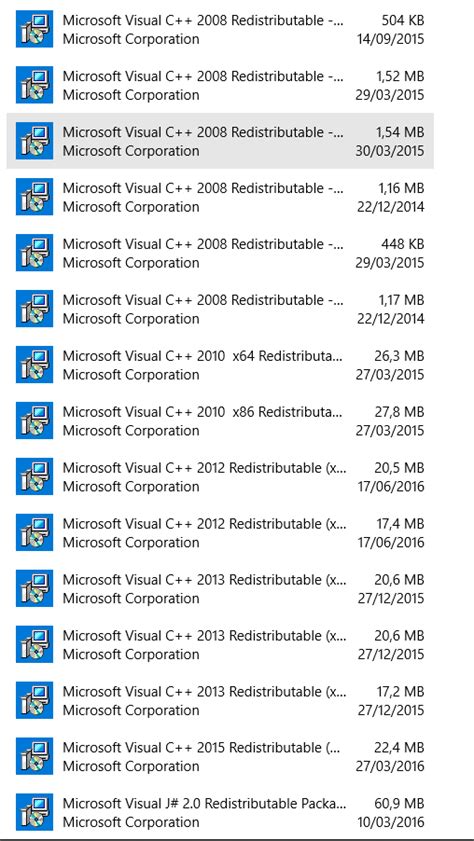This screenshot has width=474, height=841.
Task: Click the installer icon of the 504 KB entry
Action: coord(34,29)
